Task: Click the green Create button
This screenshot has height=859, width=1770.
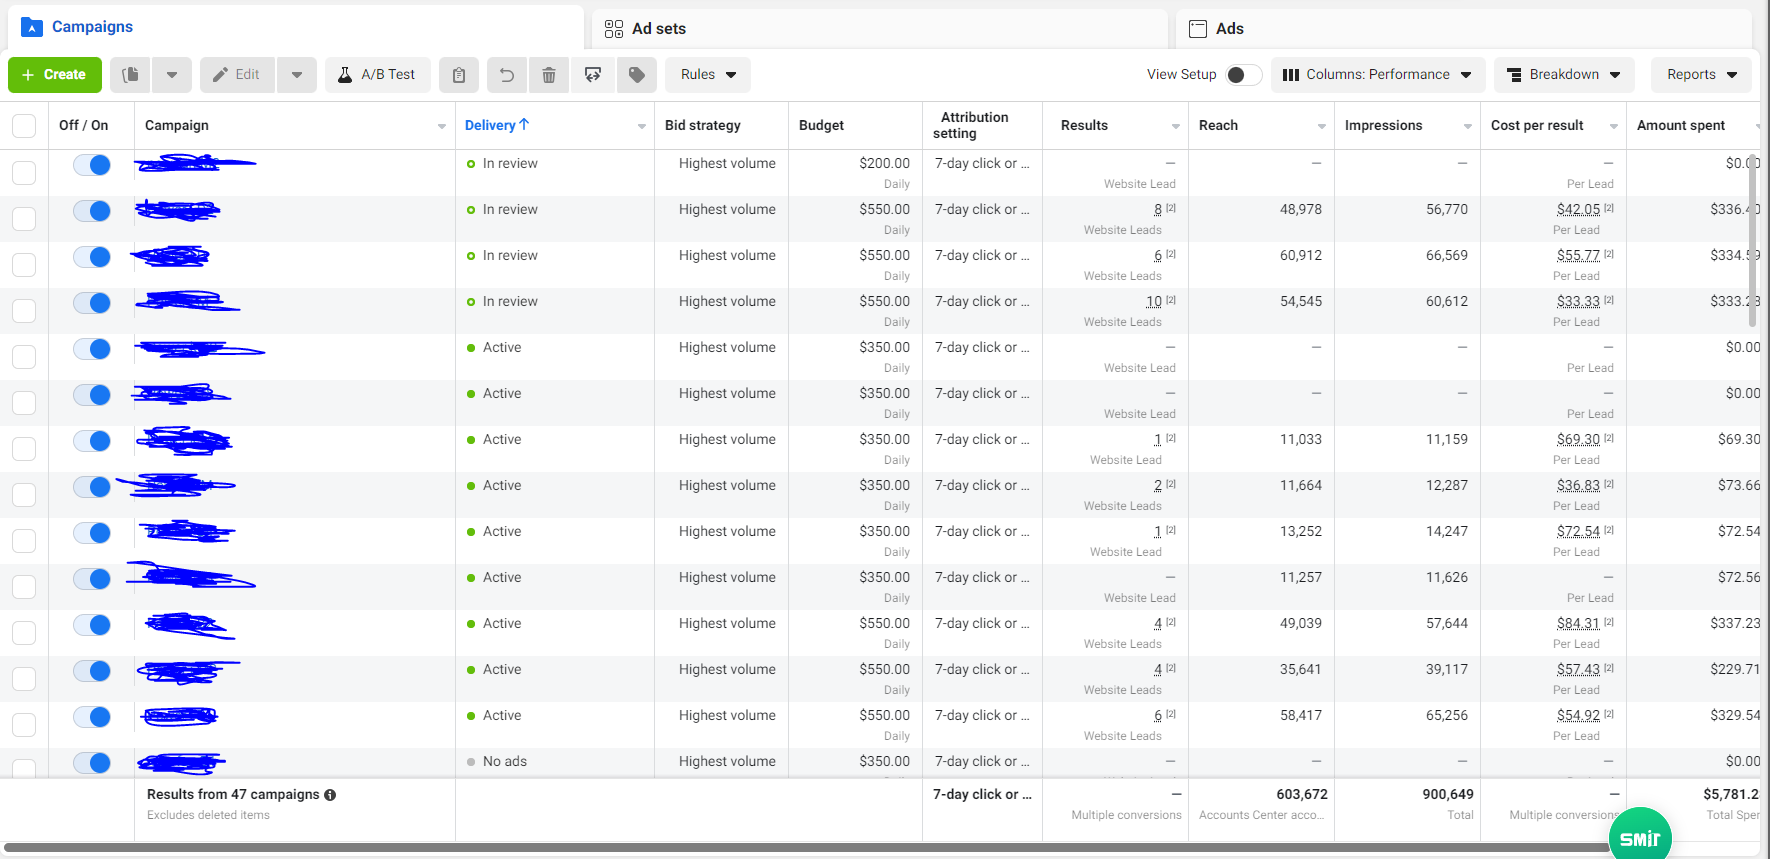Action: pyautogui.click(x=54, y=75)
